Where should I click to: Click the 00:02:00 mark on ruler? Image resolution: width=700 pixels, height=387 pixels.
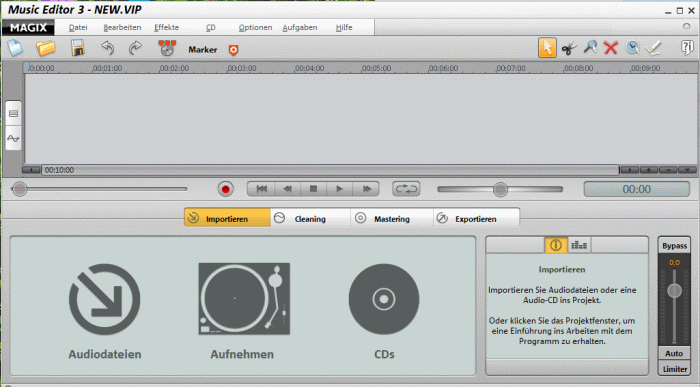click(x=174, y=68)
